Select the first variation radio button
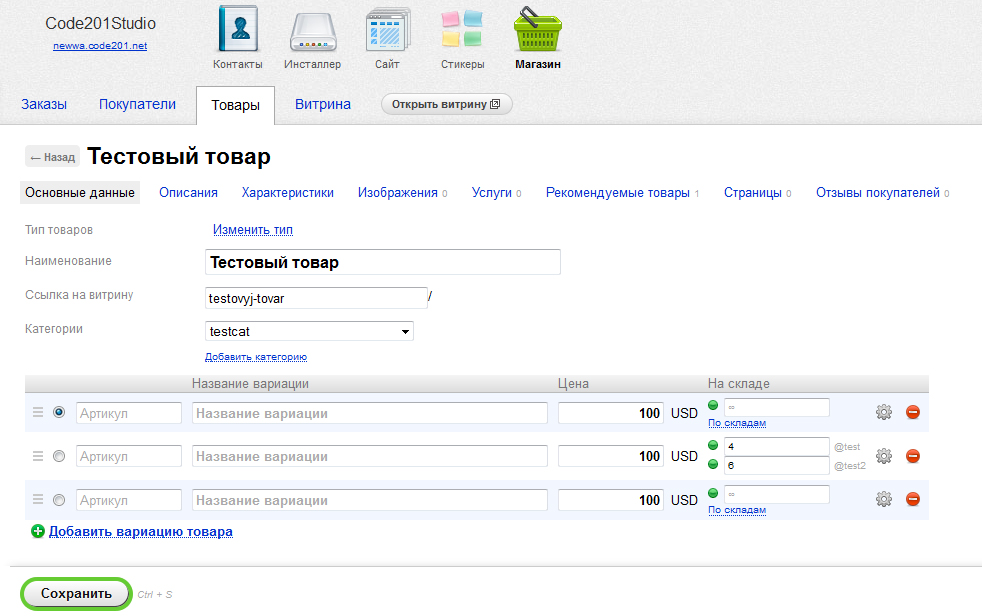The height and width of the screenshot is (616, 982). 59,412
